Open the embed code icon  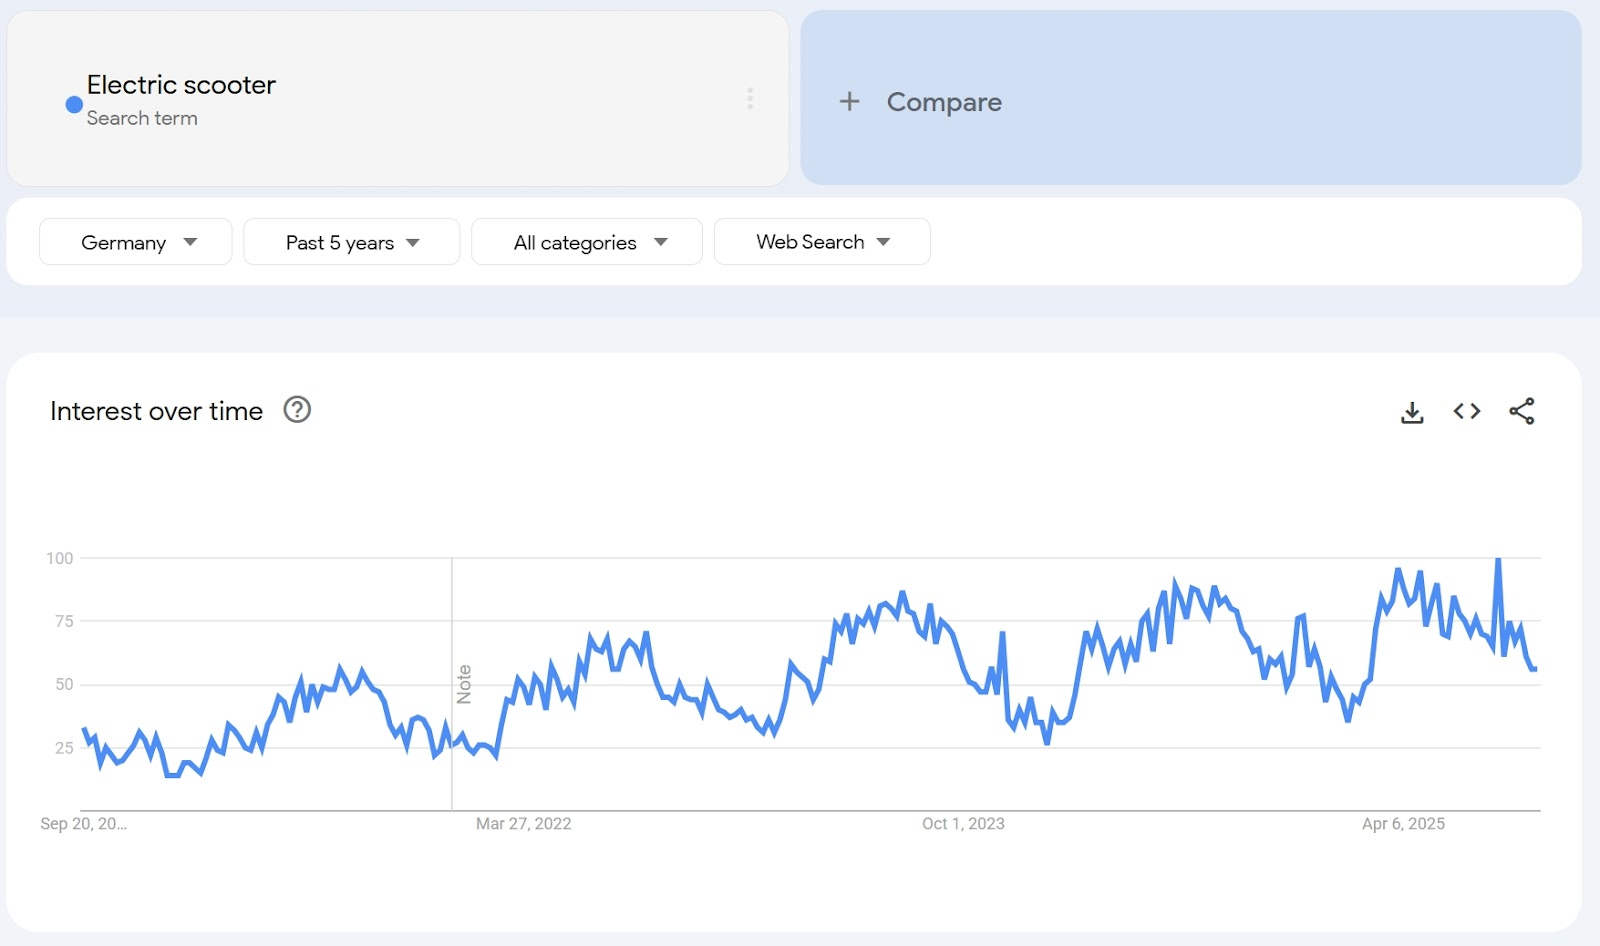tap(1467, 412)
